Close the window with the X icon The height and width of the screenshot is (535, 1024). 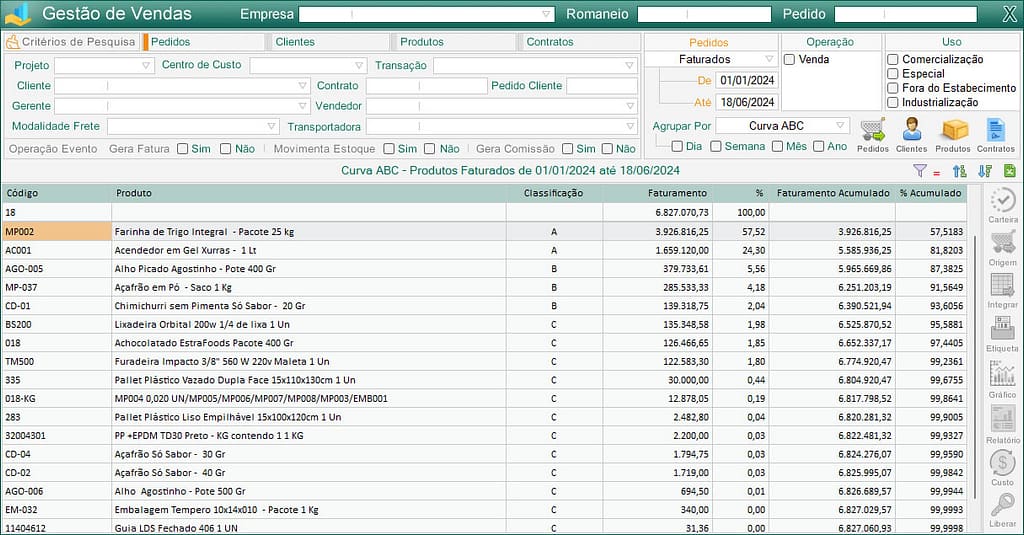[x=1010, y=14]
